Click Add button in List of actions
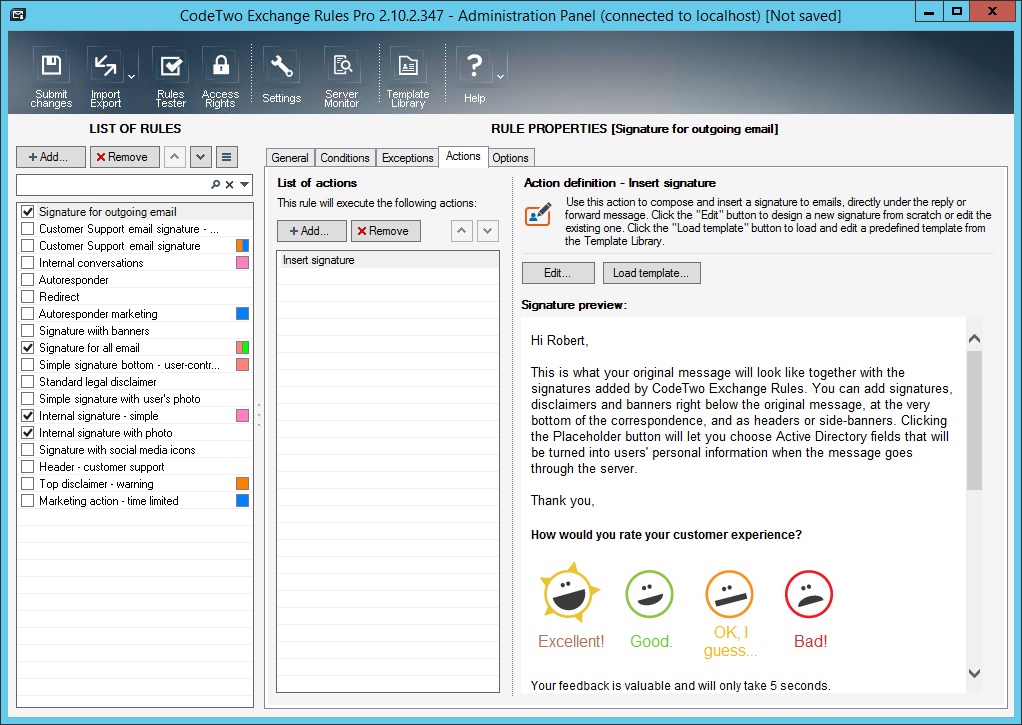 pos(312,231)
